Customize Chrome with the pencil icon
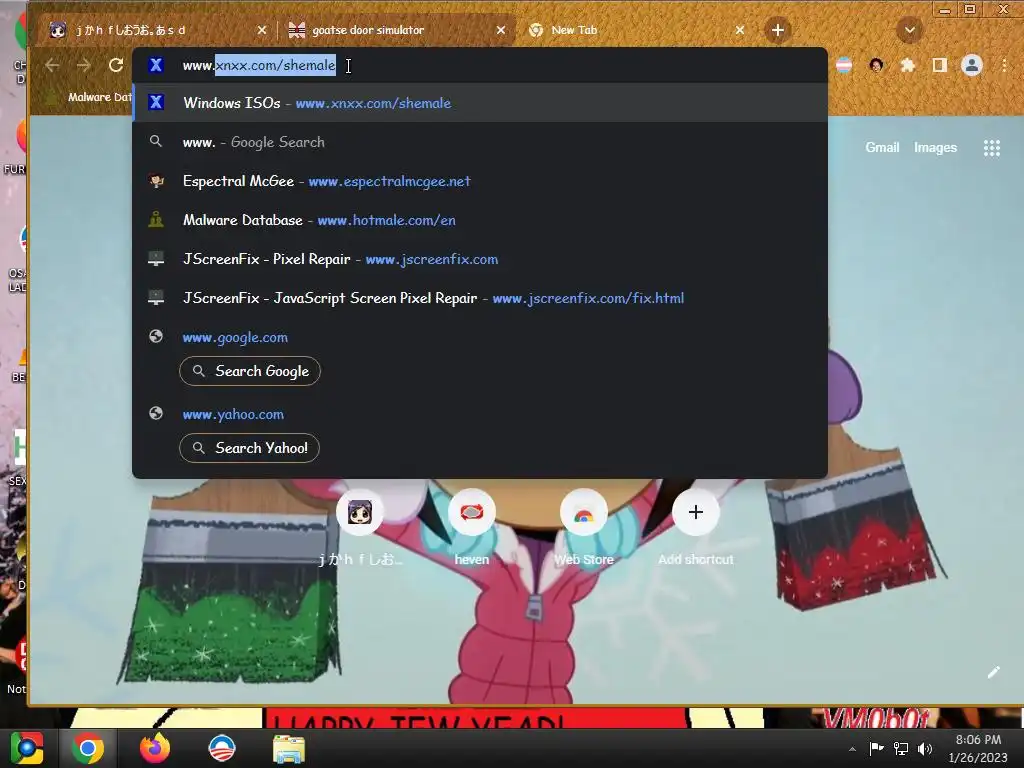This screenshot has width=1024, height=768. click(x=993, y=673)
